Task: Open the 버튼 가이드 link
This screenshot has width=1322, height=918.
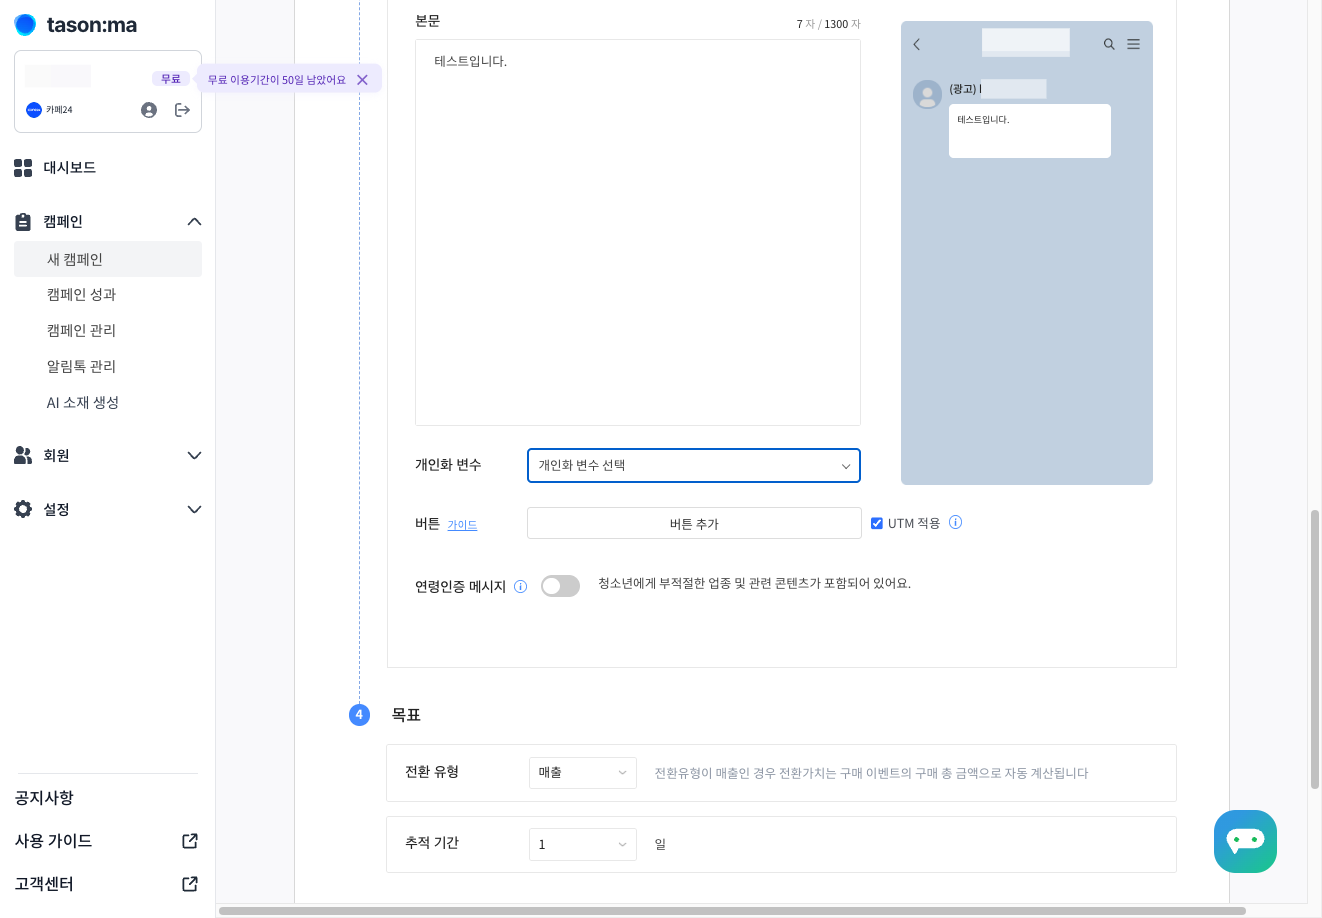Action: 462,525
